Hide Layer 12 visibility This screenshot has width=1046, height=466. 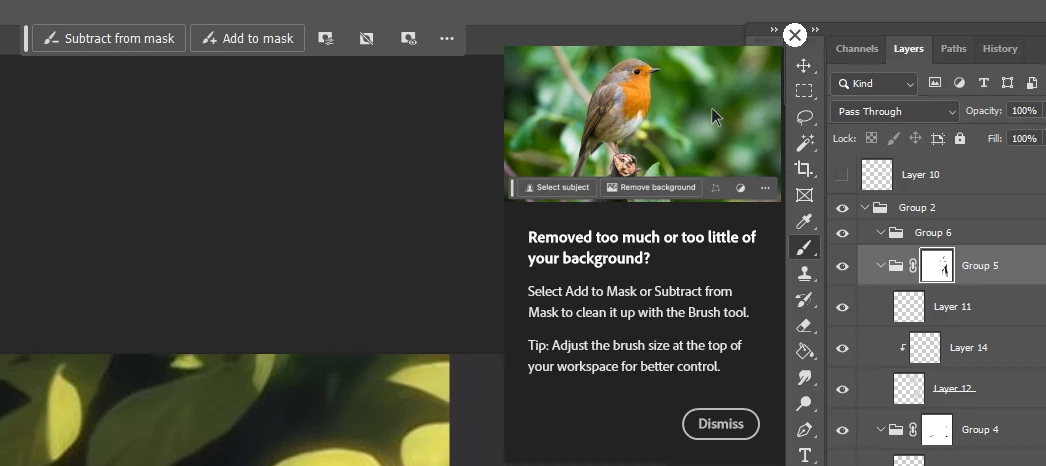click(x=843, y=389)
